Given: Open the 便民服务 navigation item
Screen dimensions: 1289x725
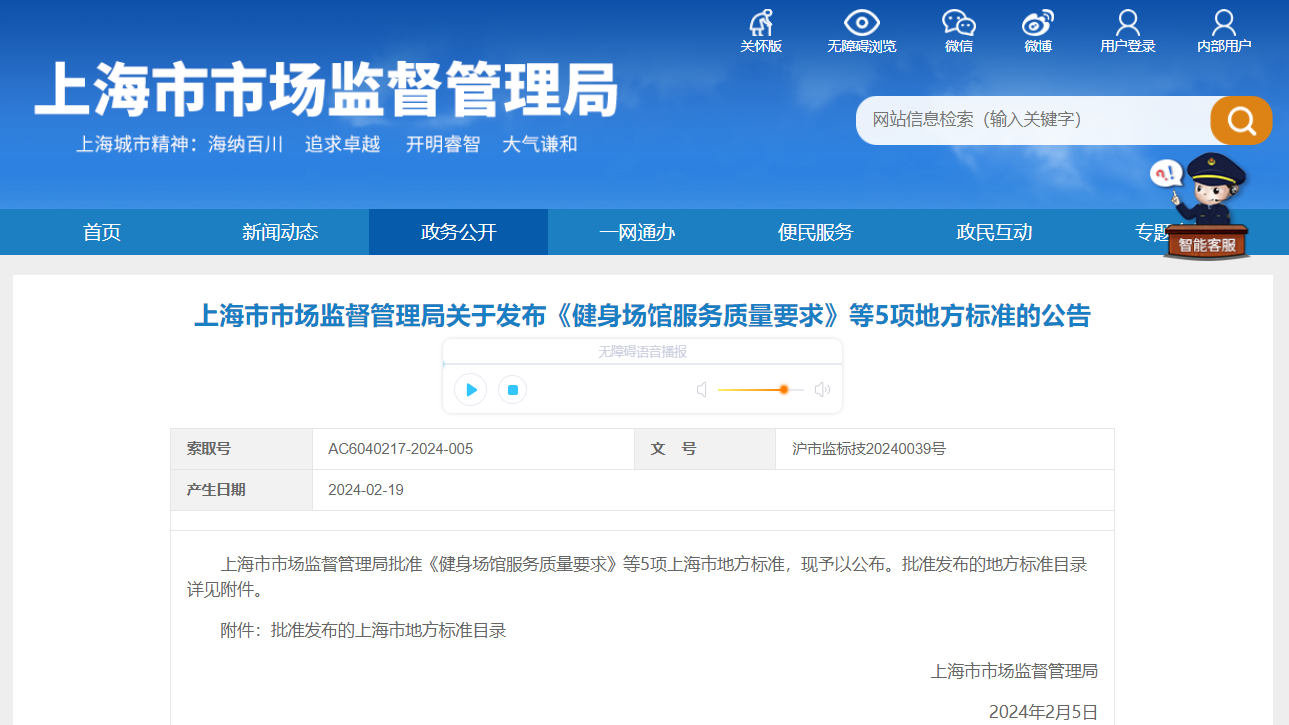Looking at the screenshot, I should click(x=815, y=232).
